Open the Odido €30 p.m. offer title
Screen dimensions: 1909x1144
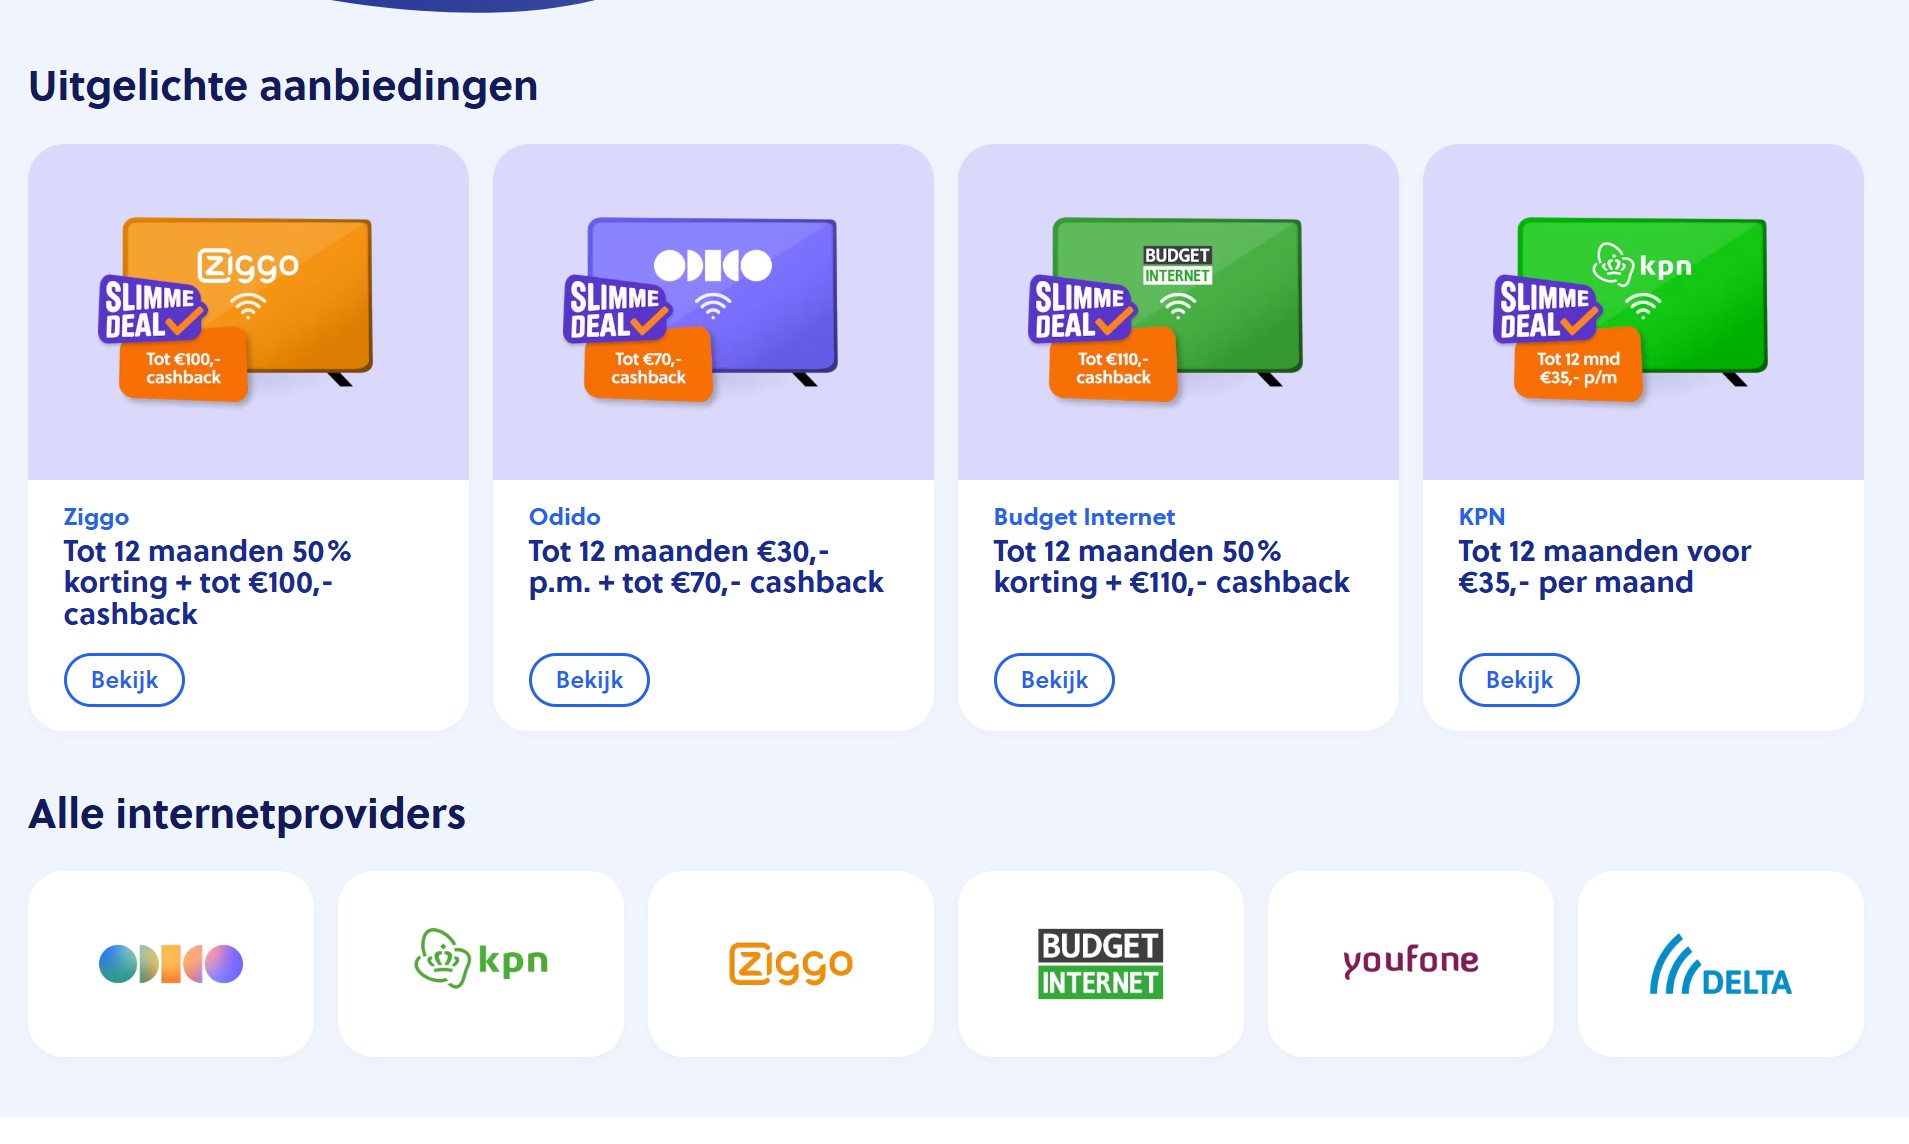706,567
